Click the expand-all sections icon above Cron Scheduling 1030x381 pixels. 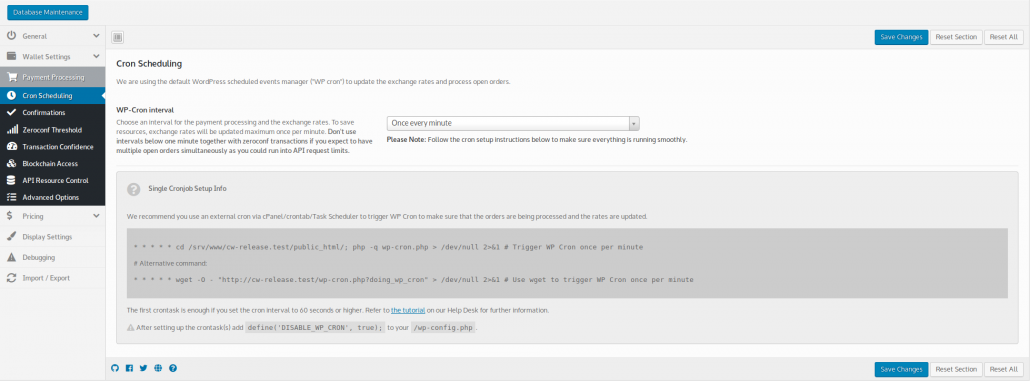click(x=118, y=37)
